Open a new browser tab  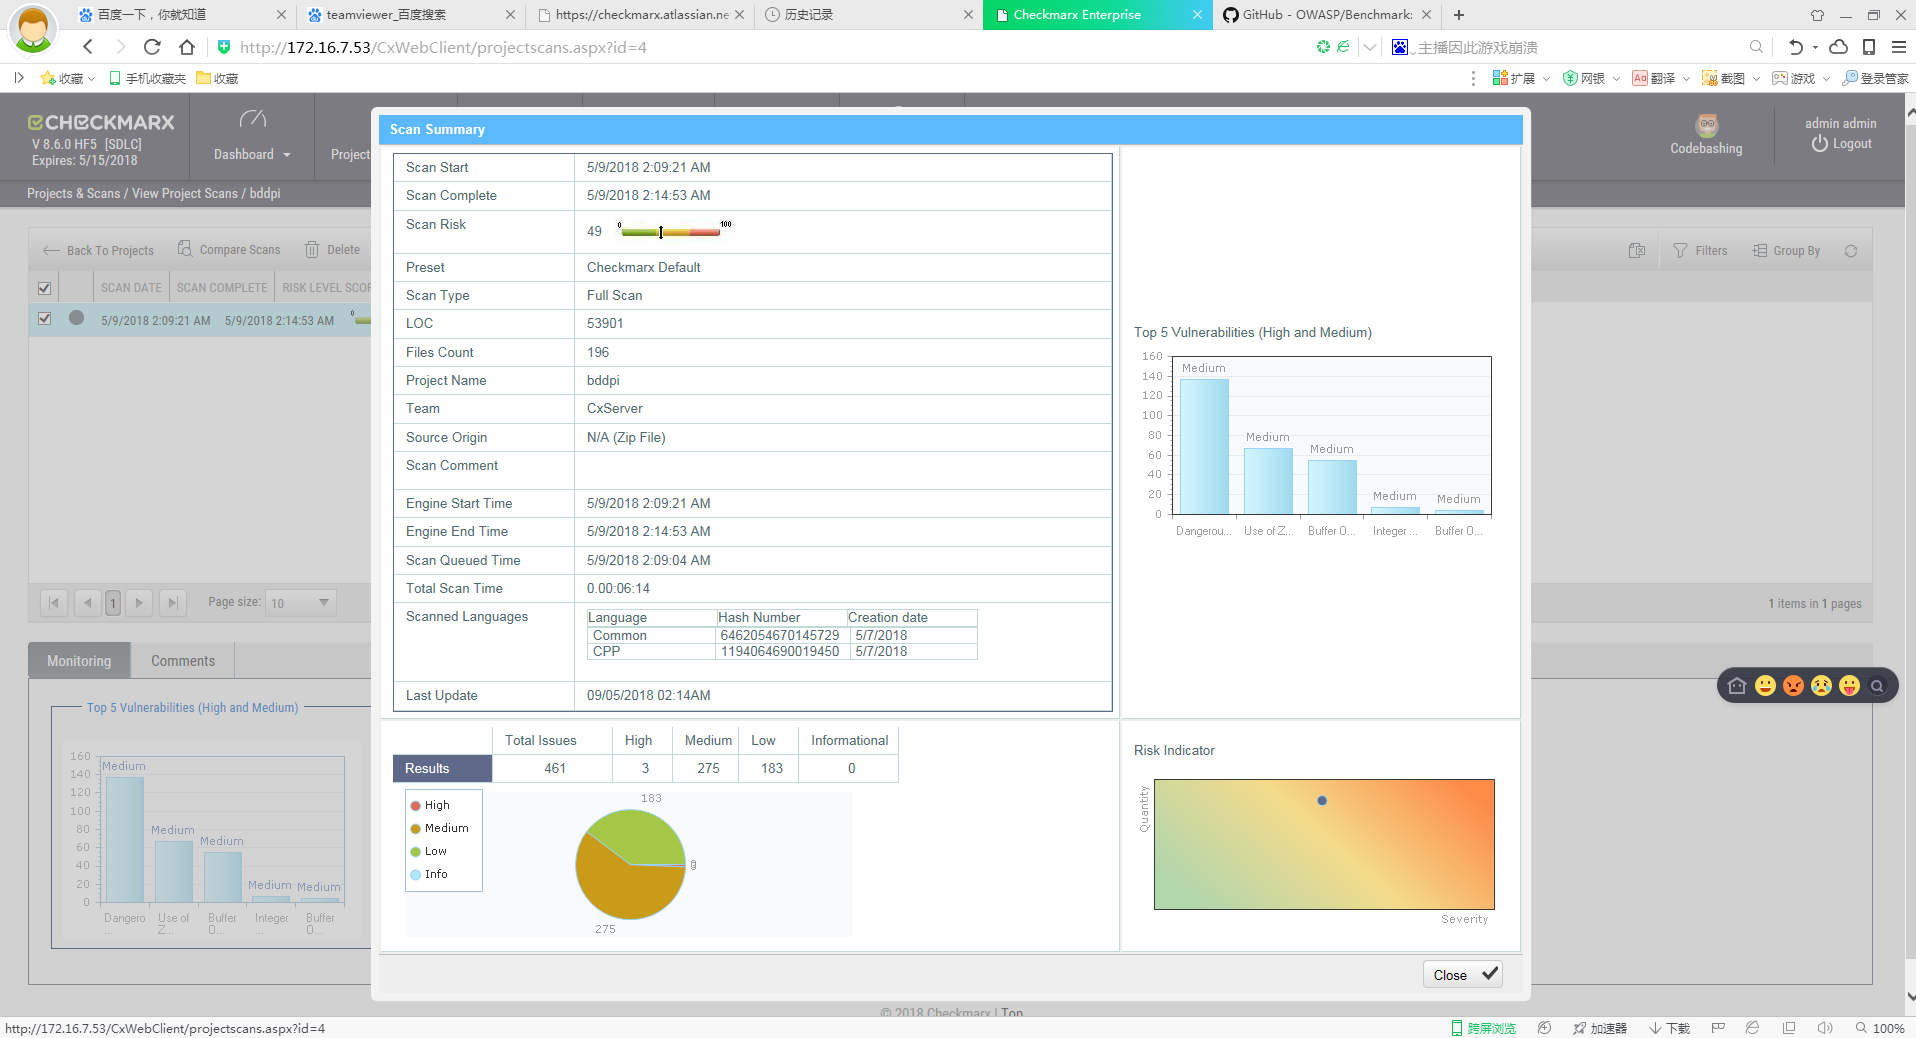(1459, 15)
